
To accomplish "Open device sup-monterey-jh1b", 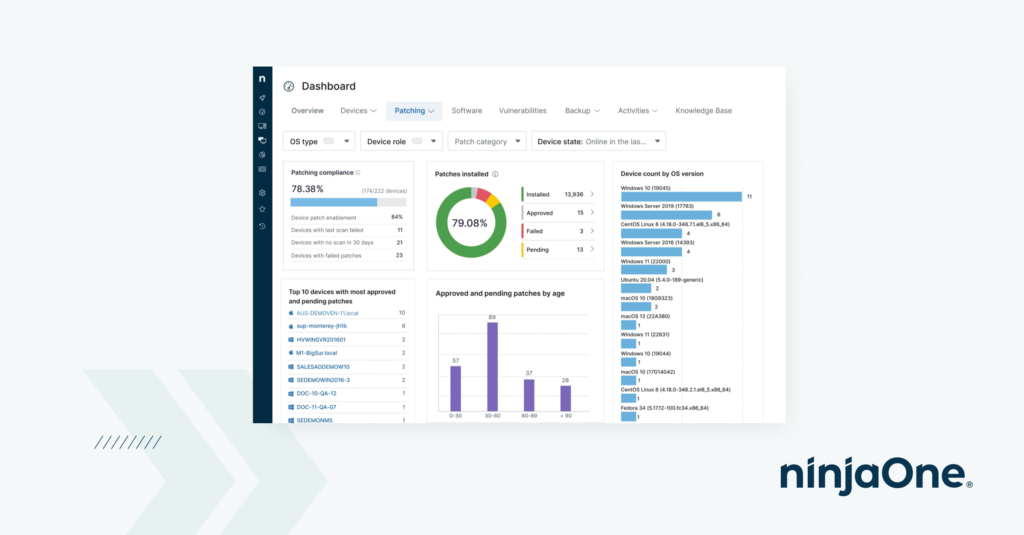I will point(321,326).
